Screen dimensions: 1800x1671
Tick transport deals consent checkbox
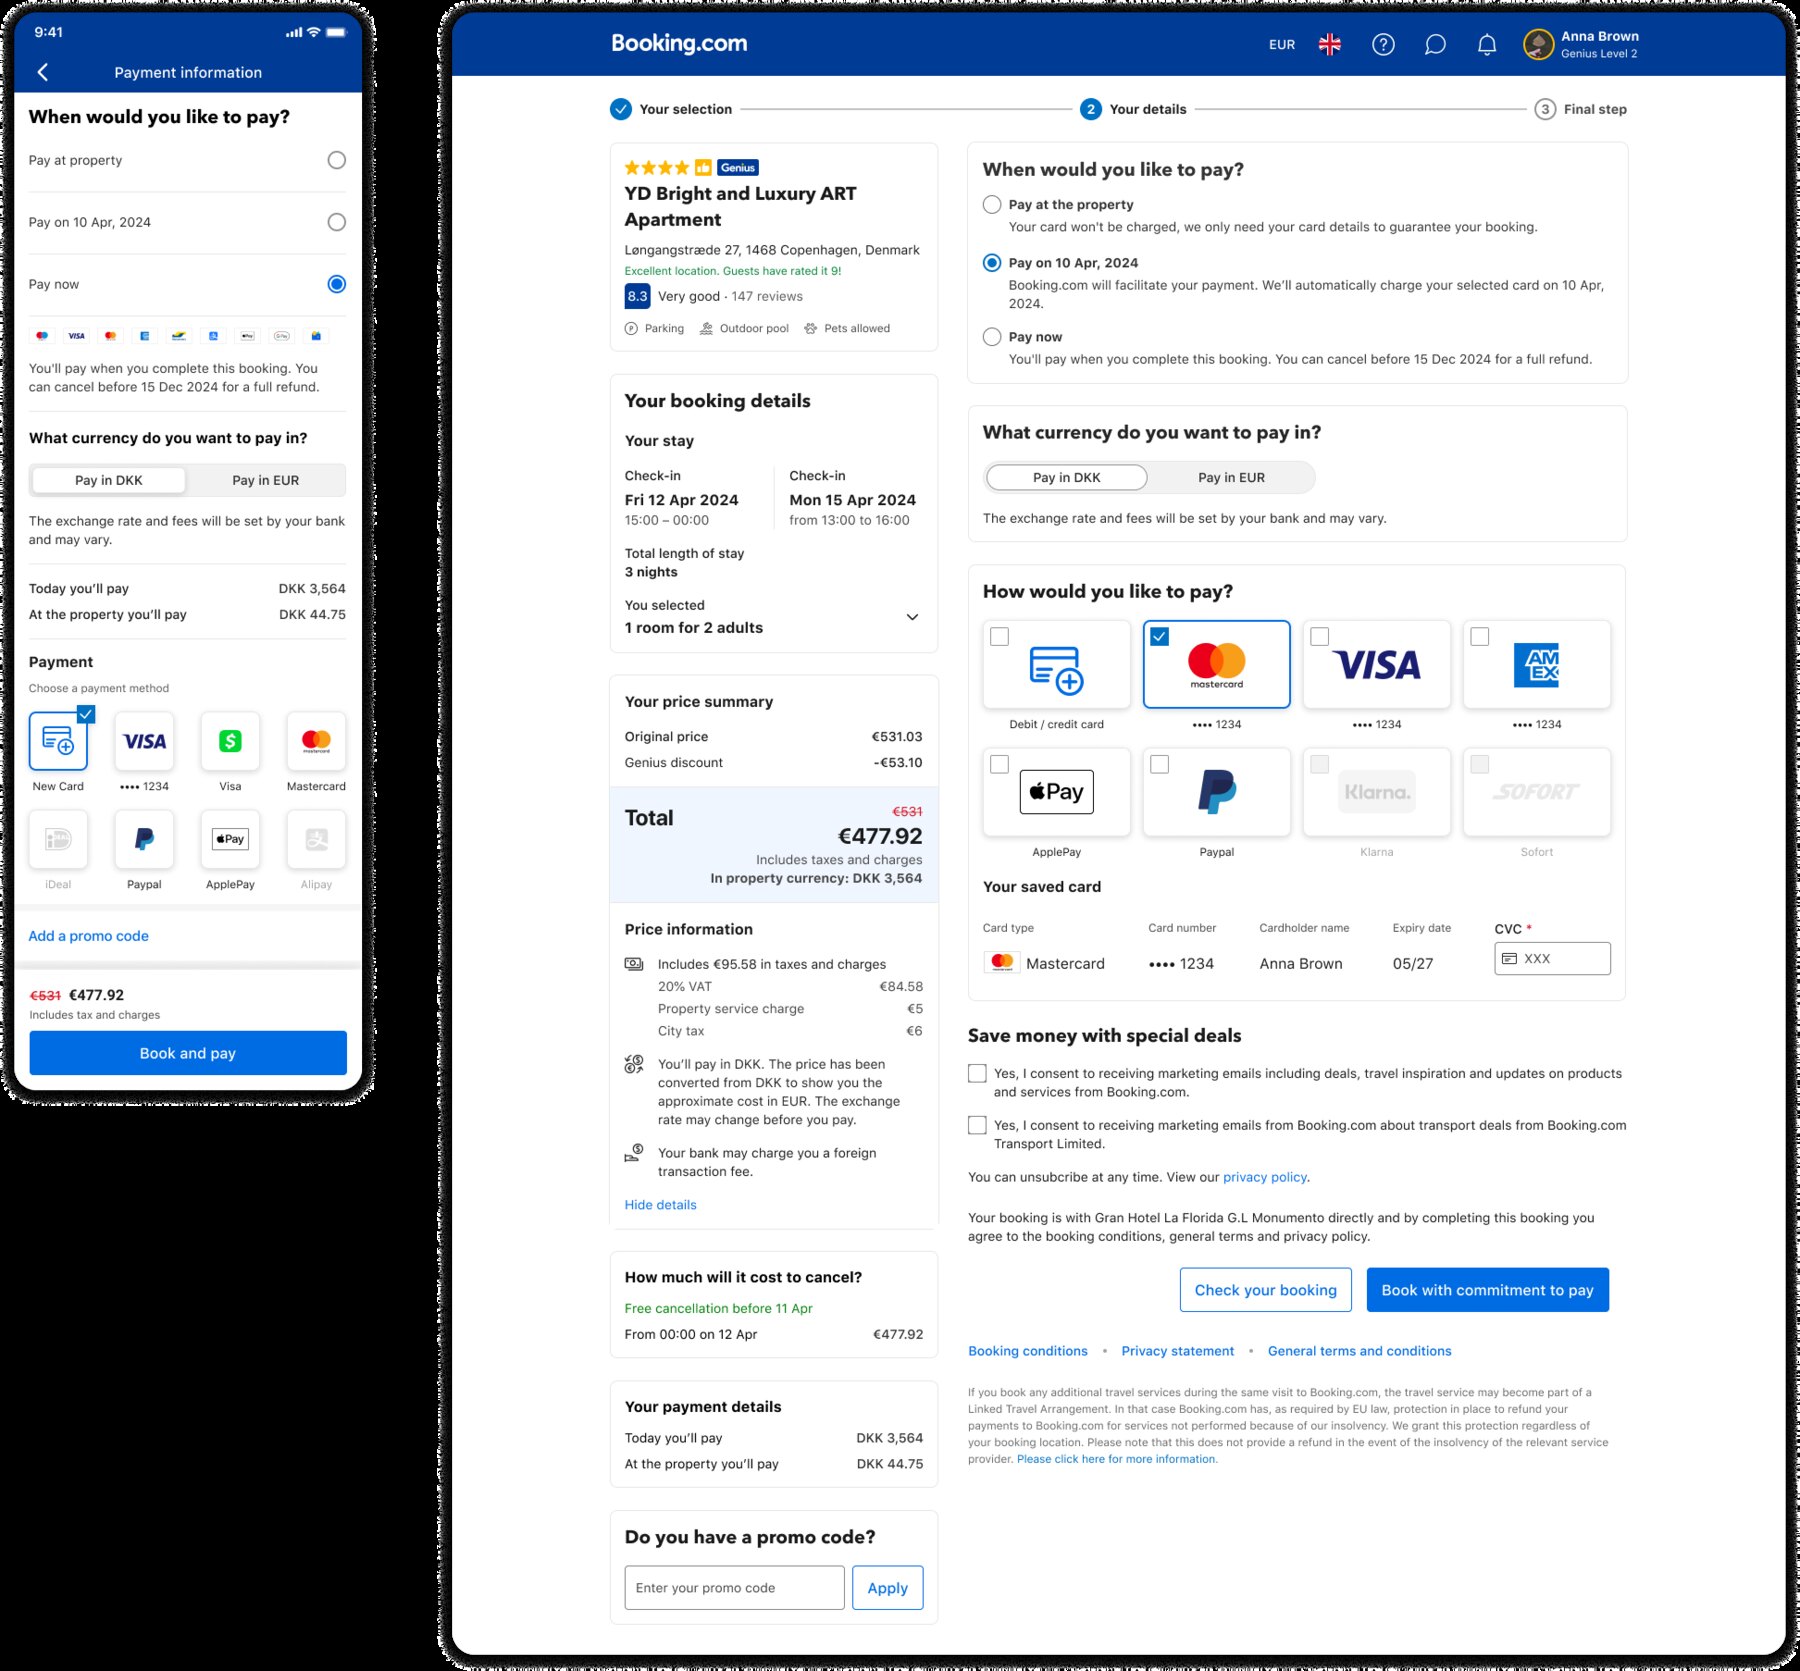click(977, 1126)
